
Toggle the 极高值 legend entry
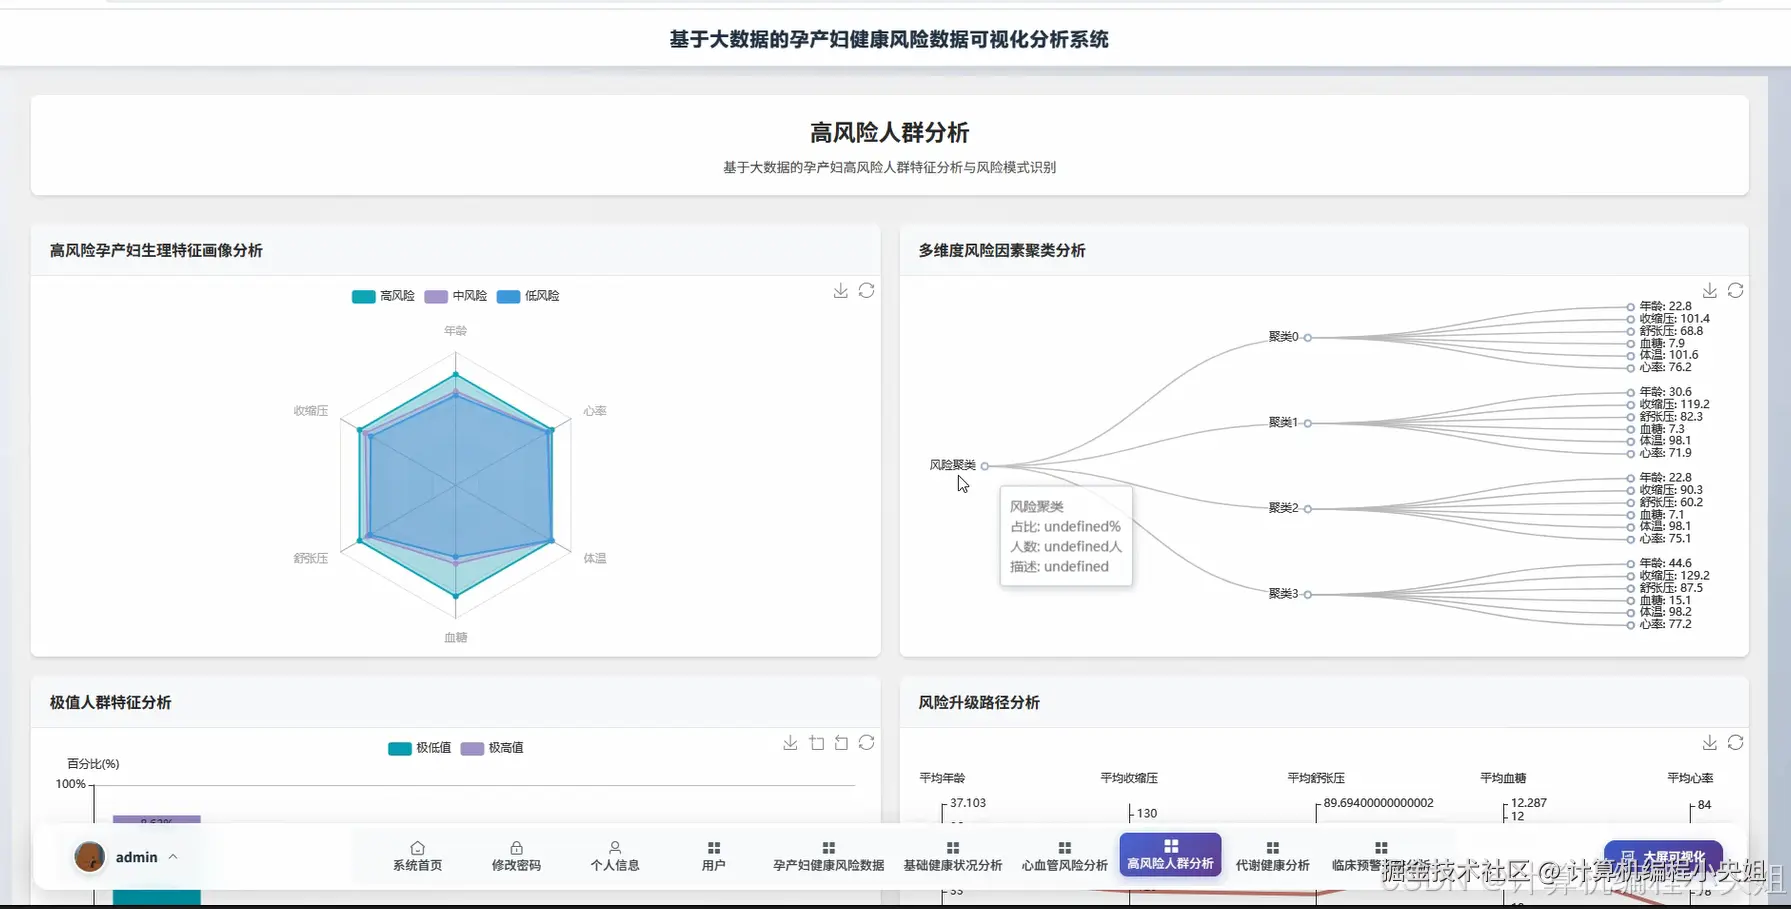492,748
